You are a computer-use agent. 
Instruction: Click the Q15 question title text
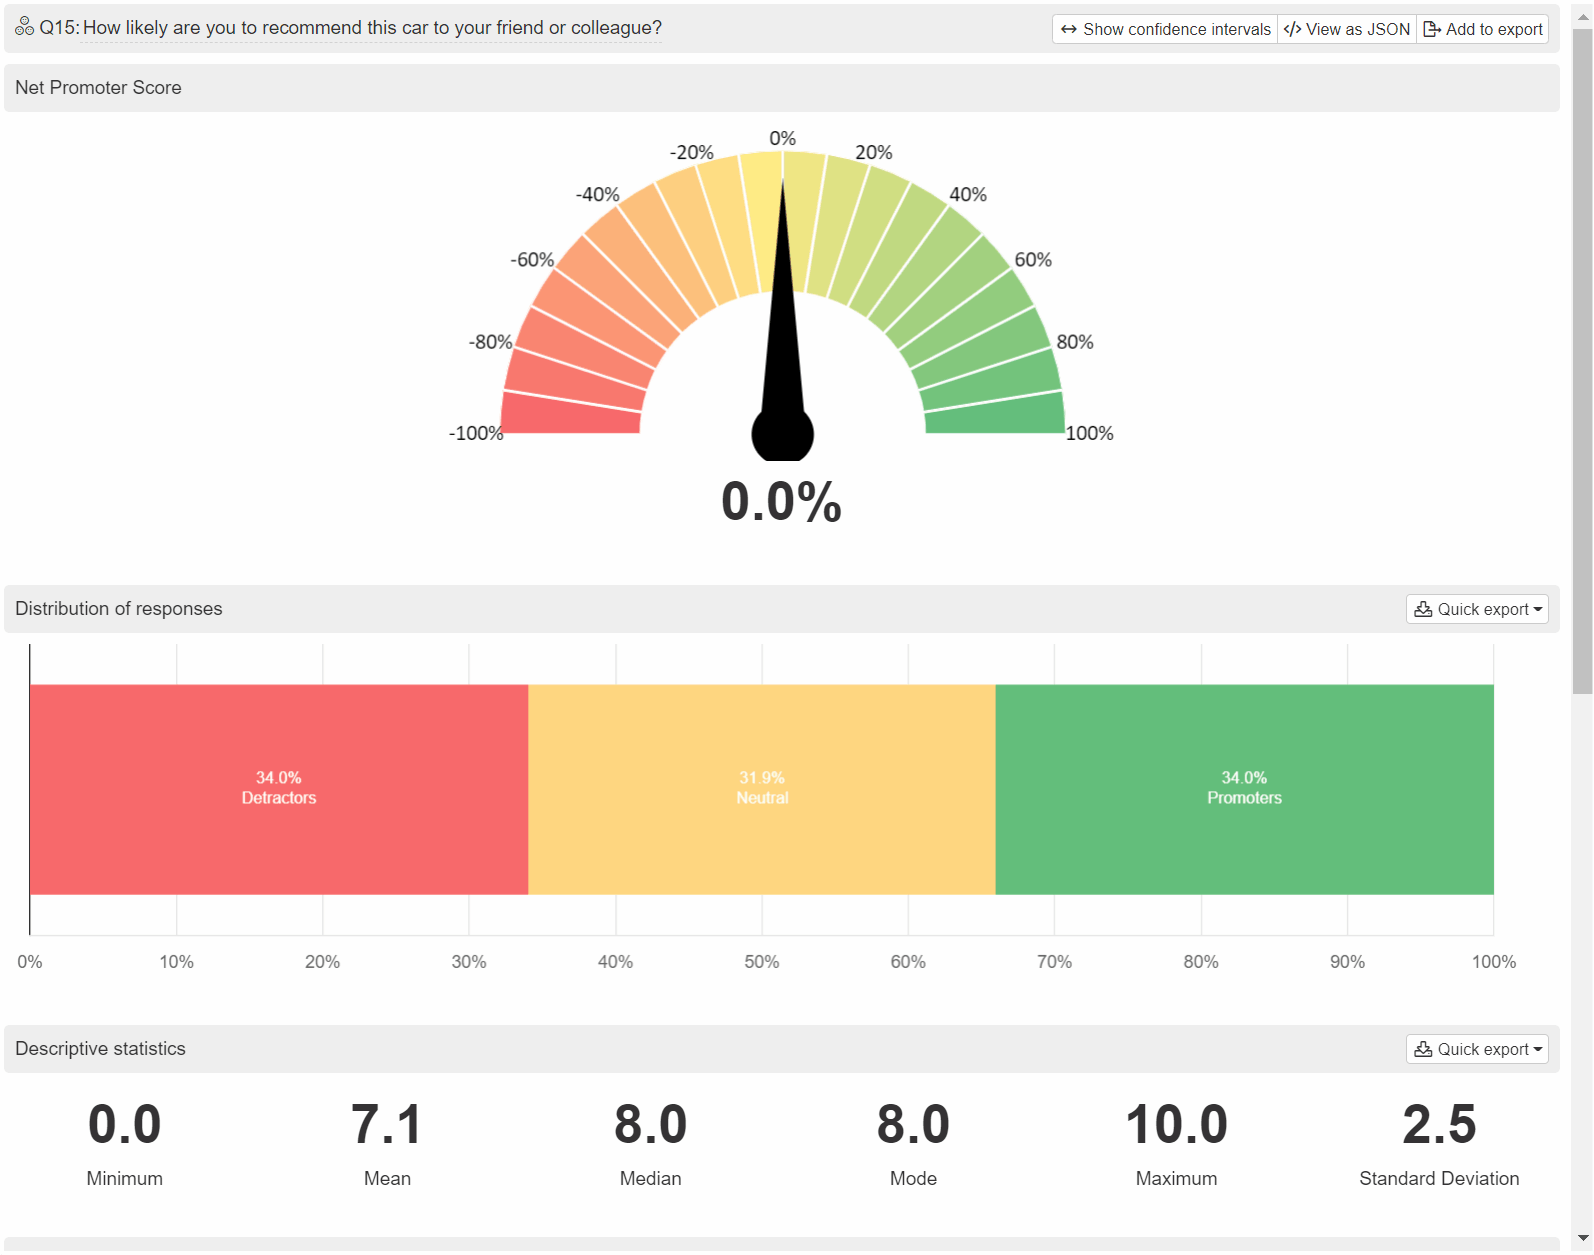(x=372, y=28)
